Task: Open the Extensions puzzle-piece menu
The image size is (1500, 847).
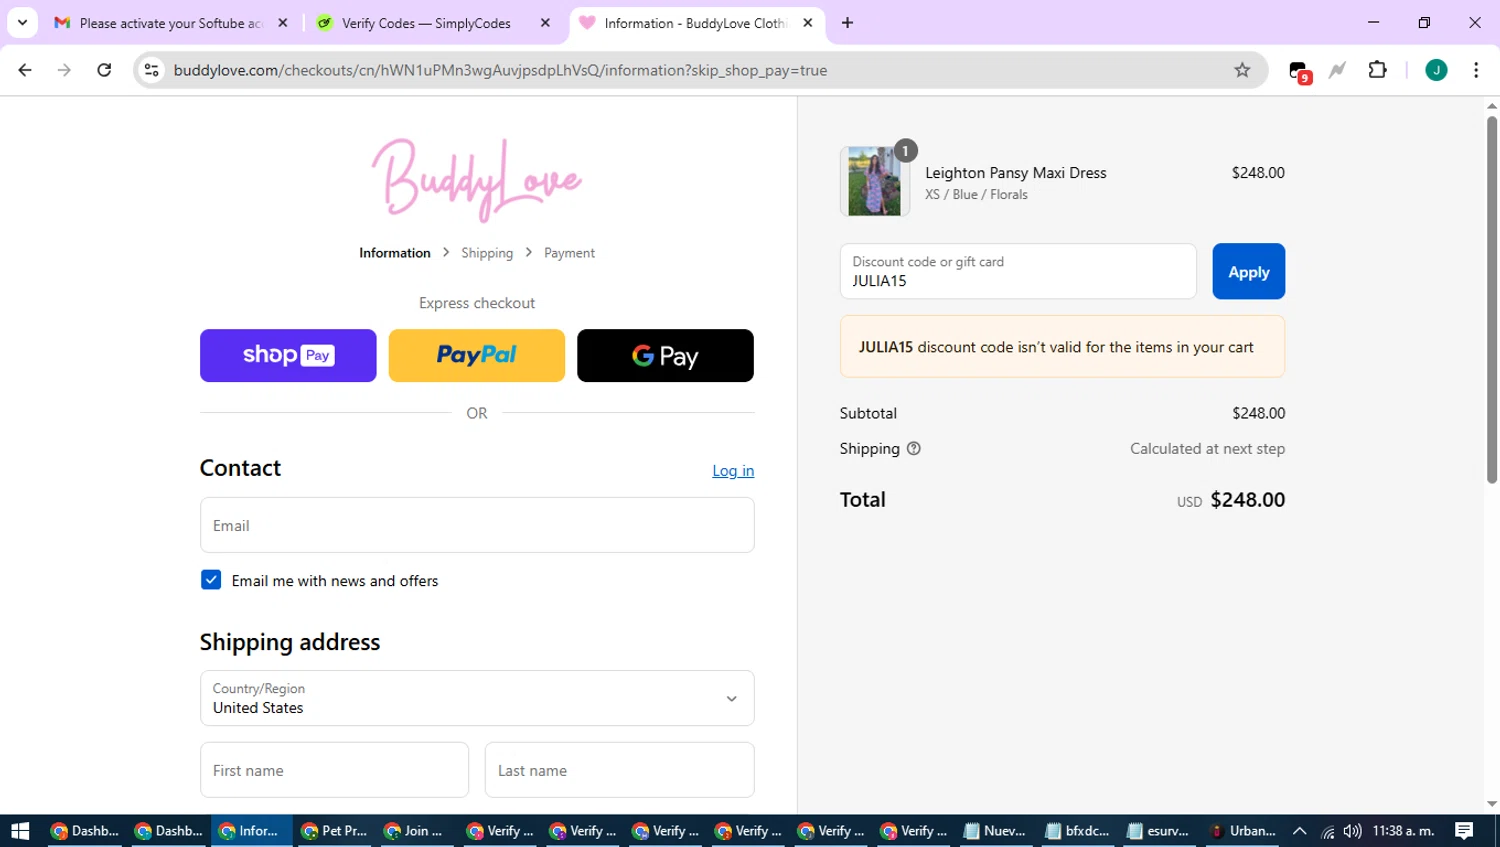Action: [1377, 70]
